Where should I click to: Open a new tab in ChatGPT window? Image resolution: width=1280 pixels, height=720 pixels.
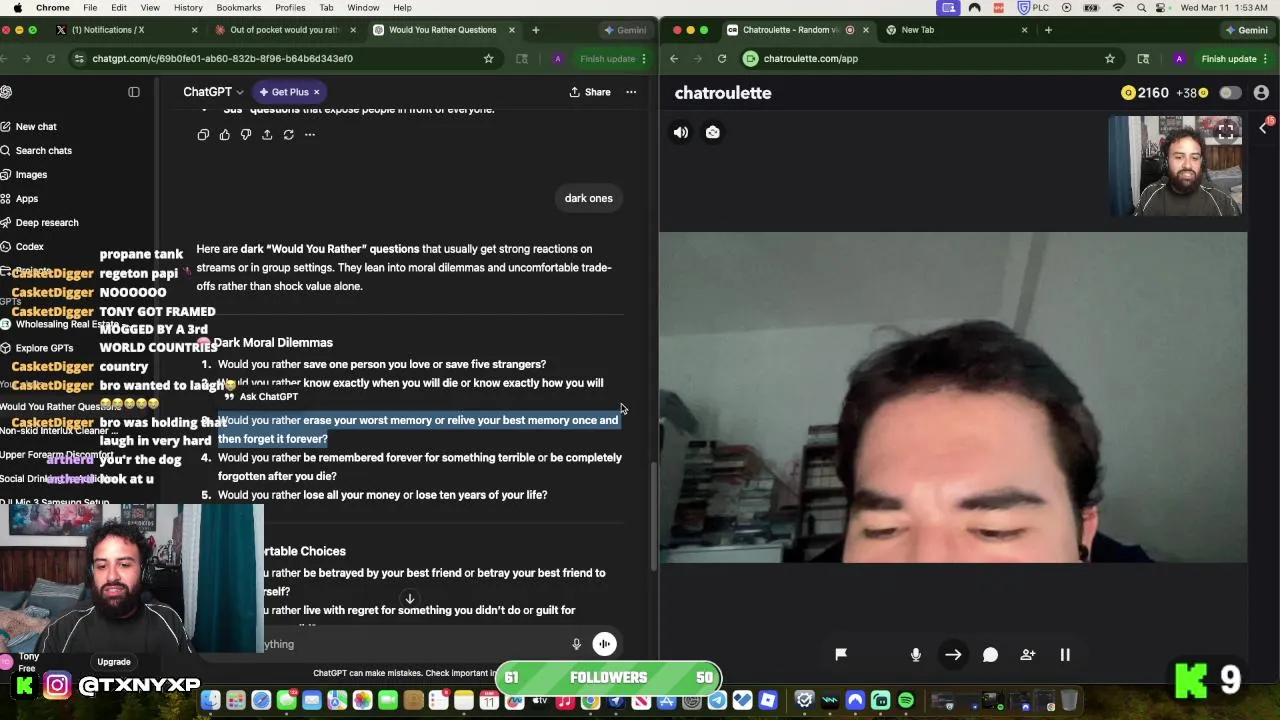536,30
